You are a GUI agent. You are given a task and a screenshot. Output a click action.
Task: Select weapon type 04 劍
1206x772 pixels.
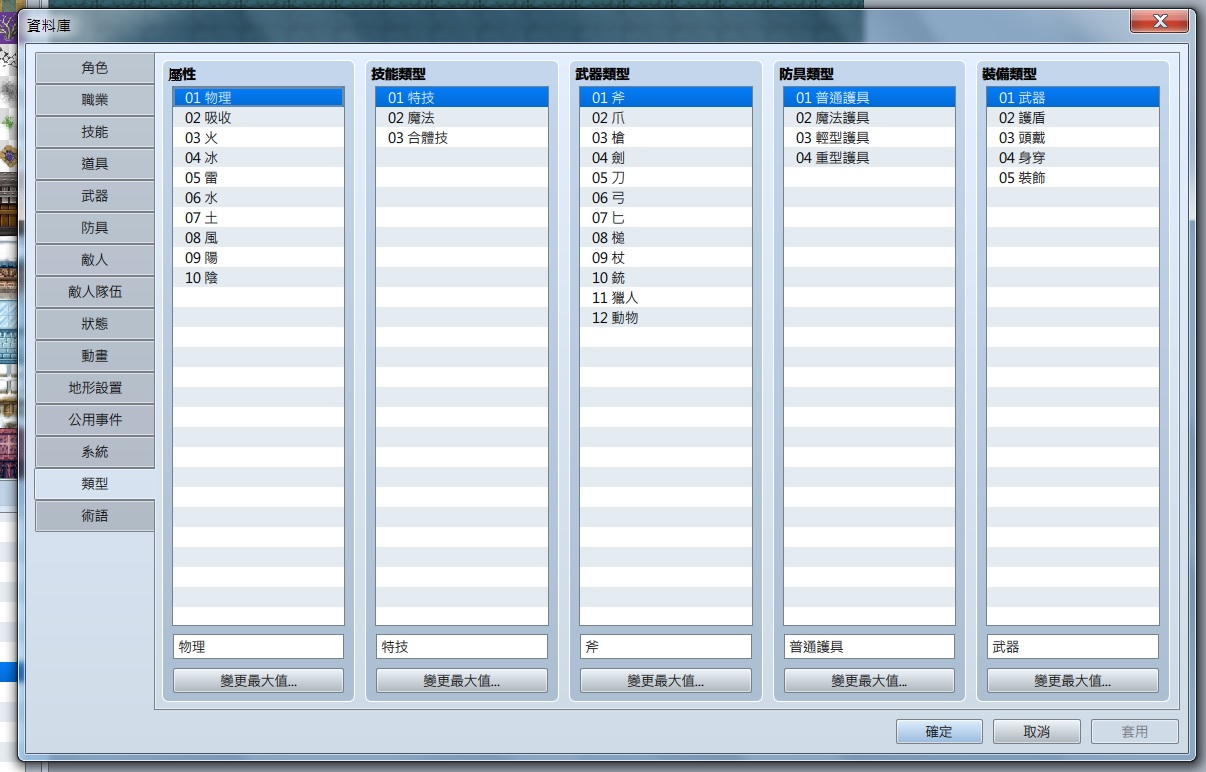coord(666,158)
